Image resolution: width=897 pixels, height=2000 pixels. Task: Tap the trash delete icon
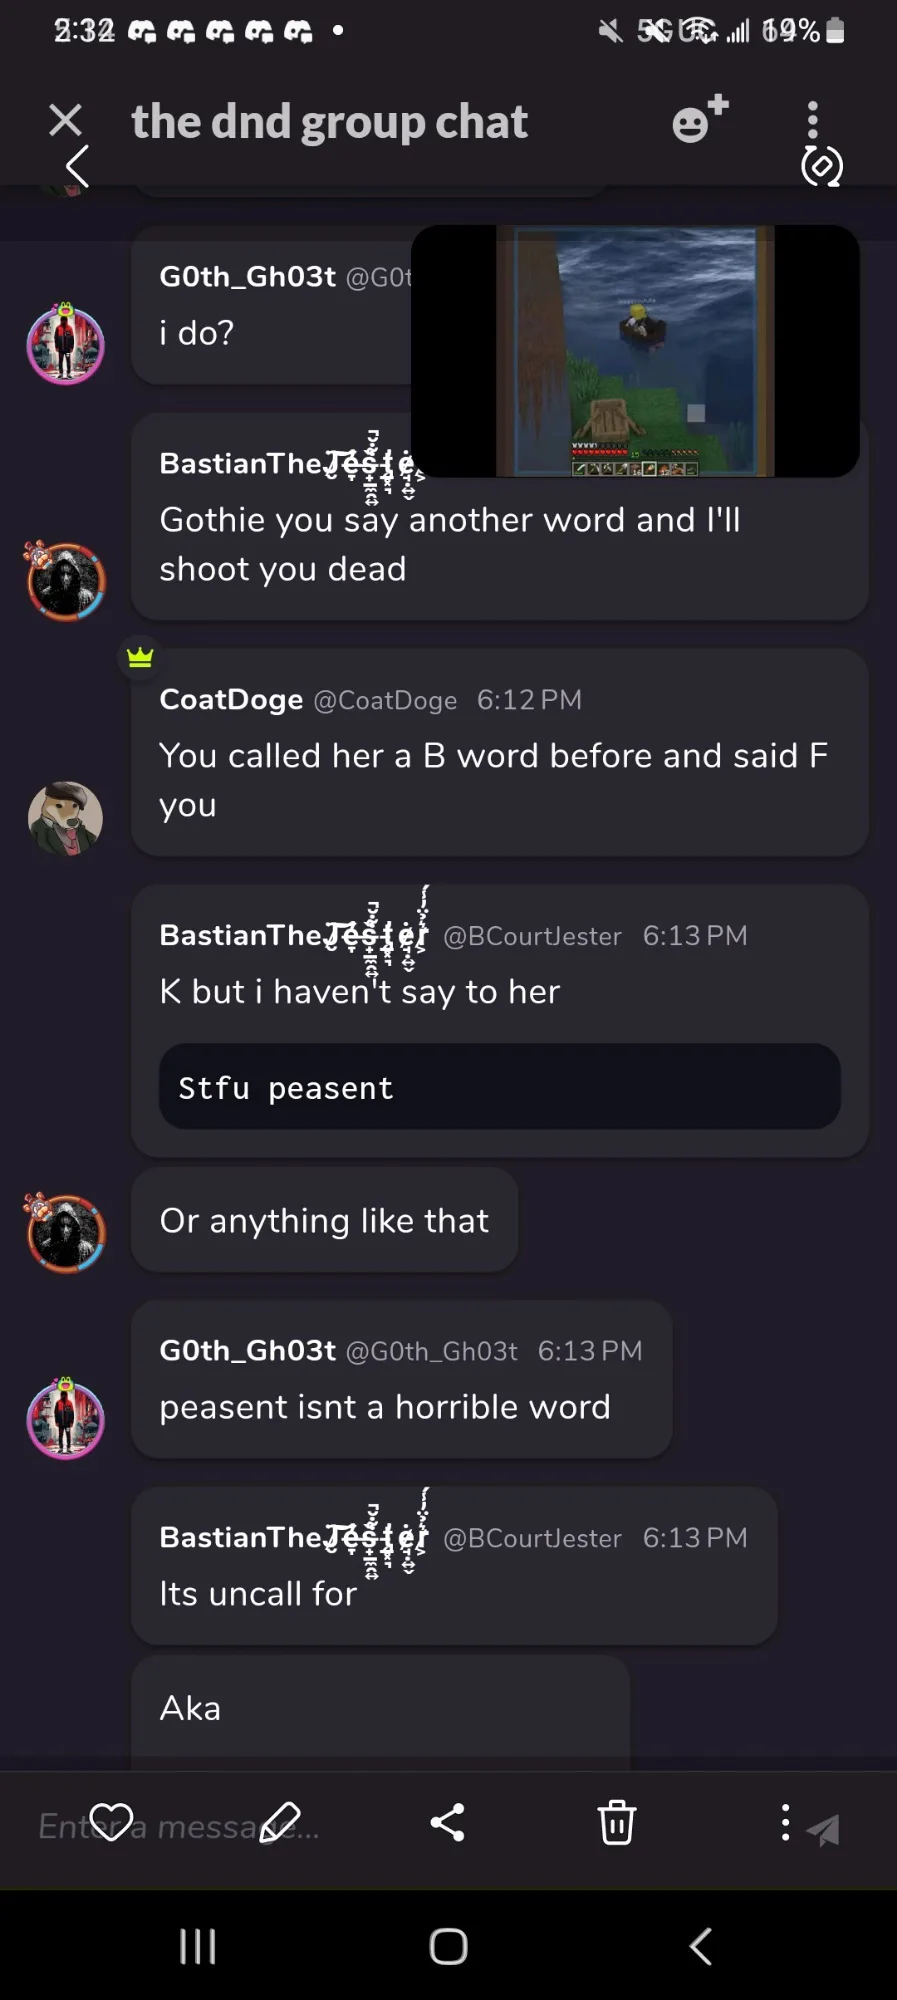click(x=616, y=1822)
